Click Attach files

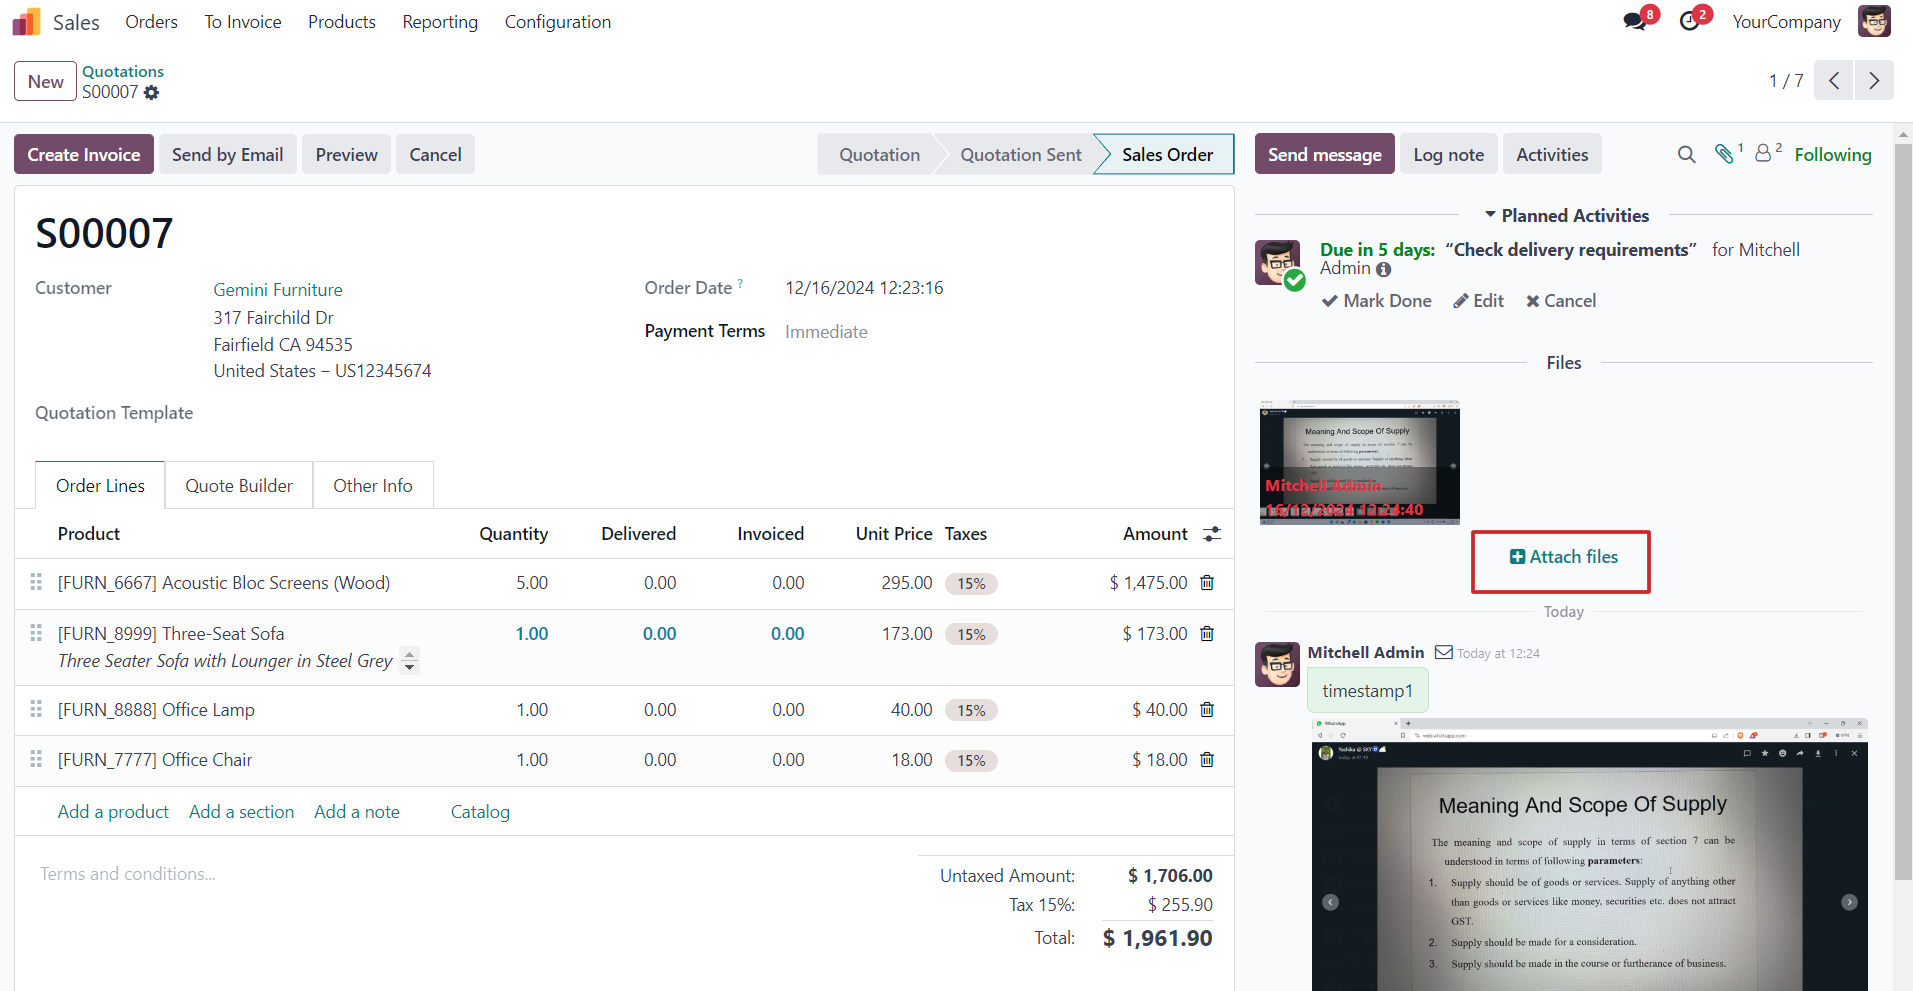click(x=1563, y=557)
